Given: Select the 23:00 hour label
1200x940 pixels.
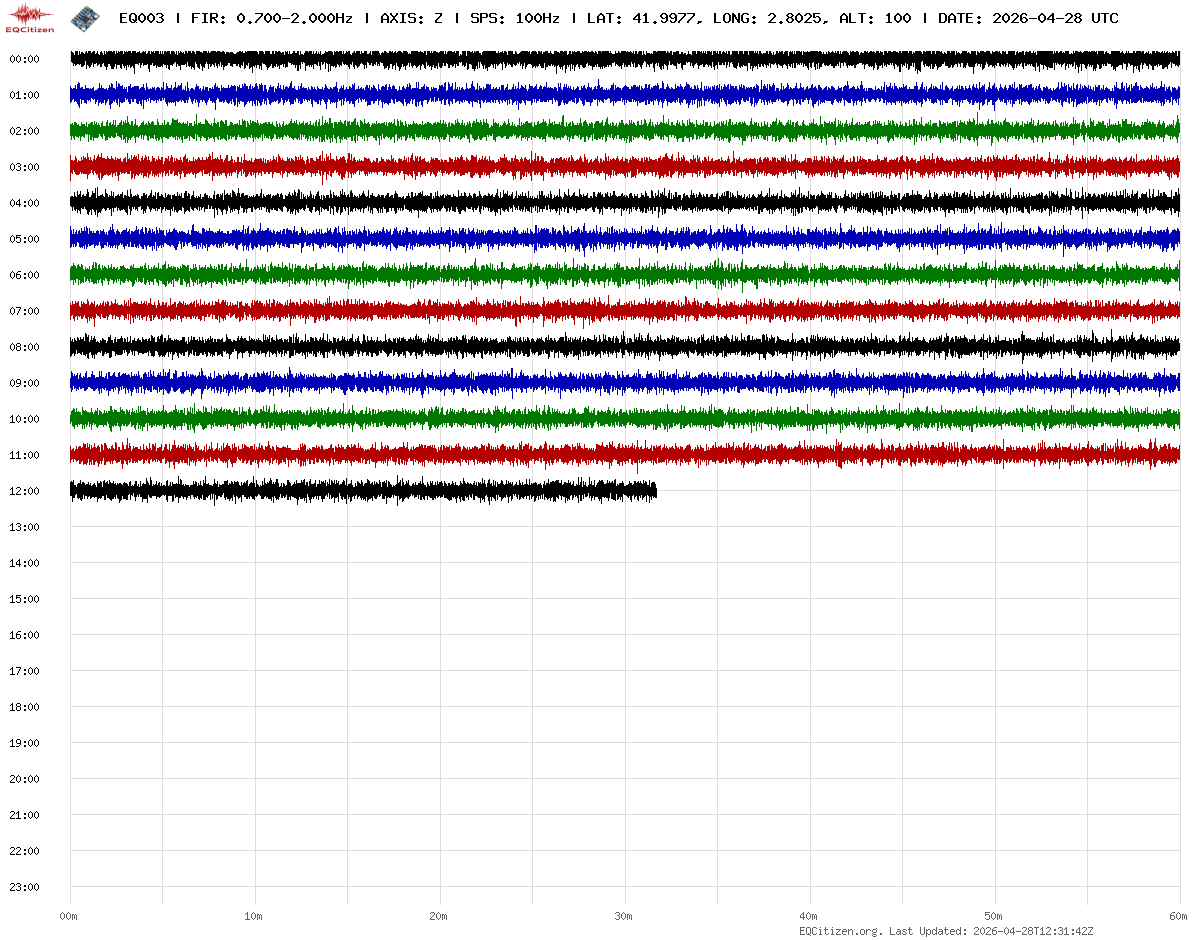Looking at the screenshot, I should pos(24,887).
